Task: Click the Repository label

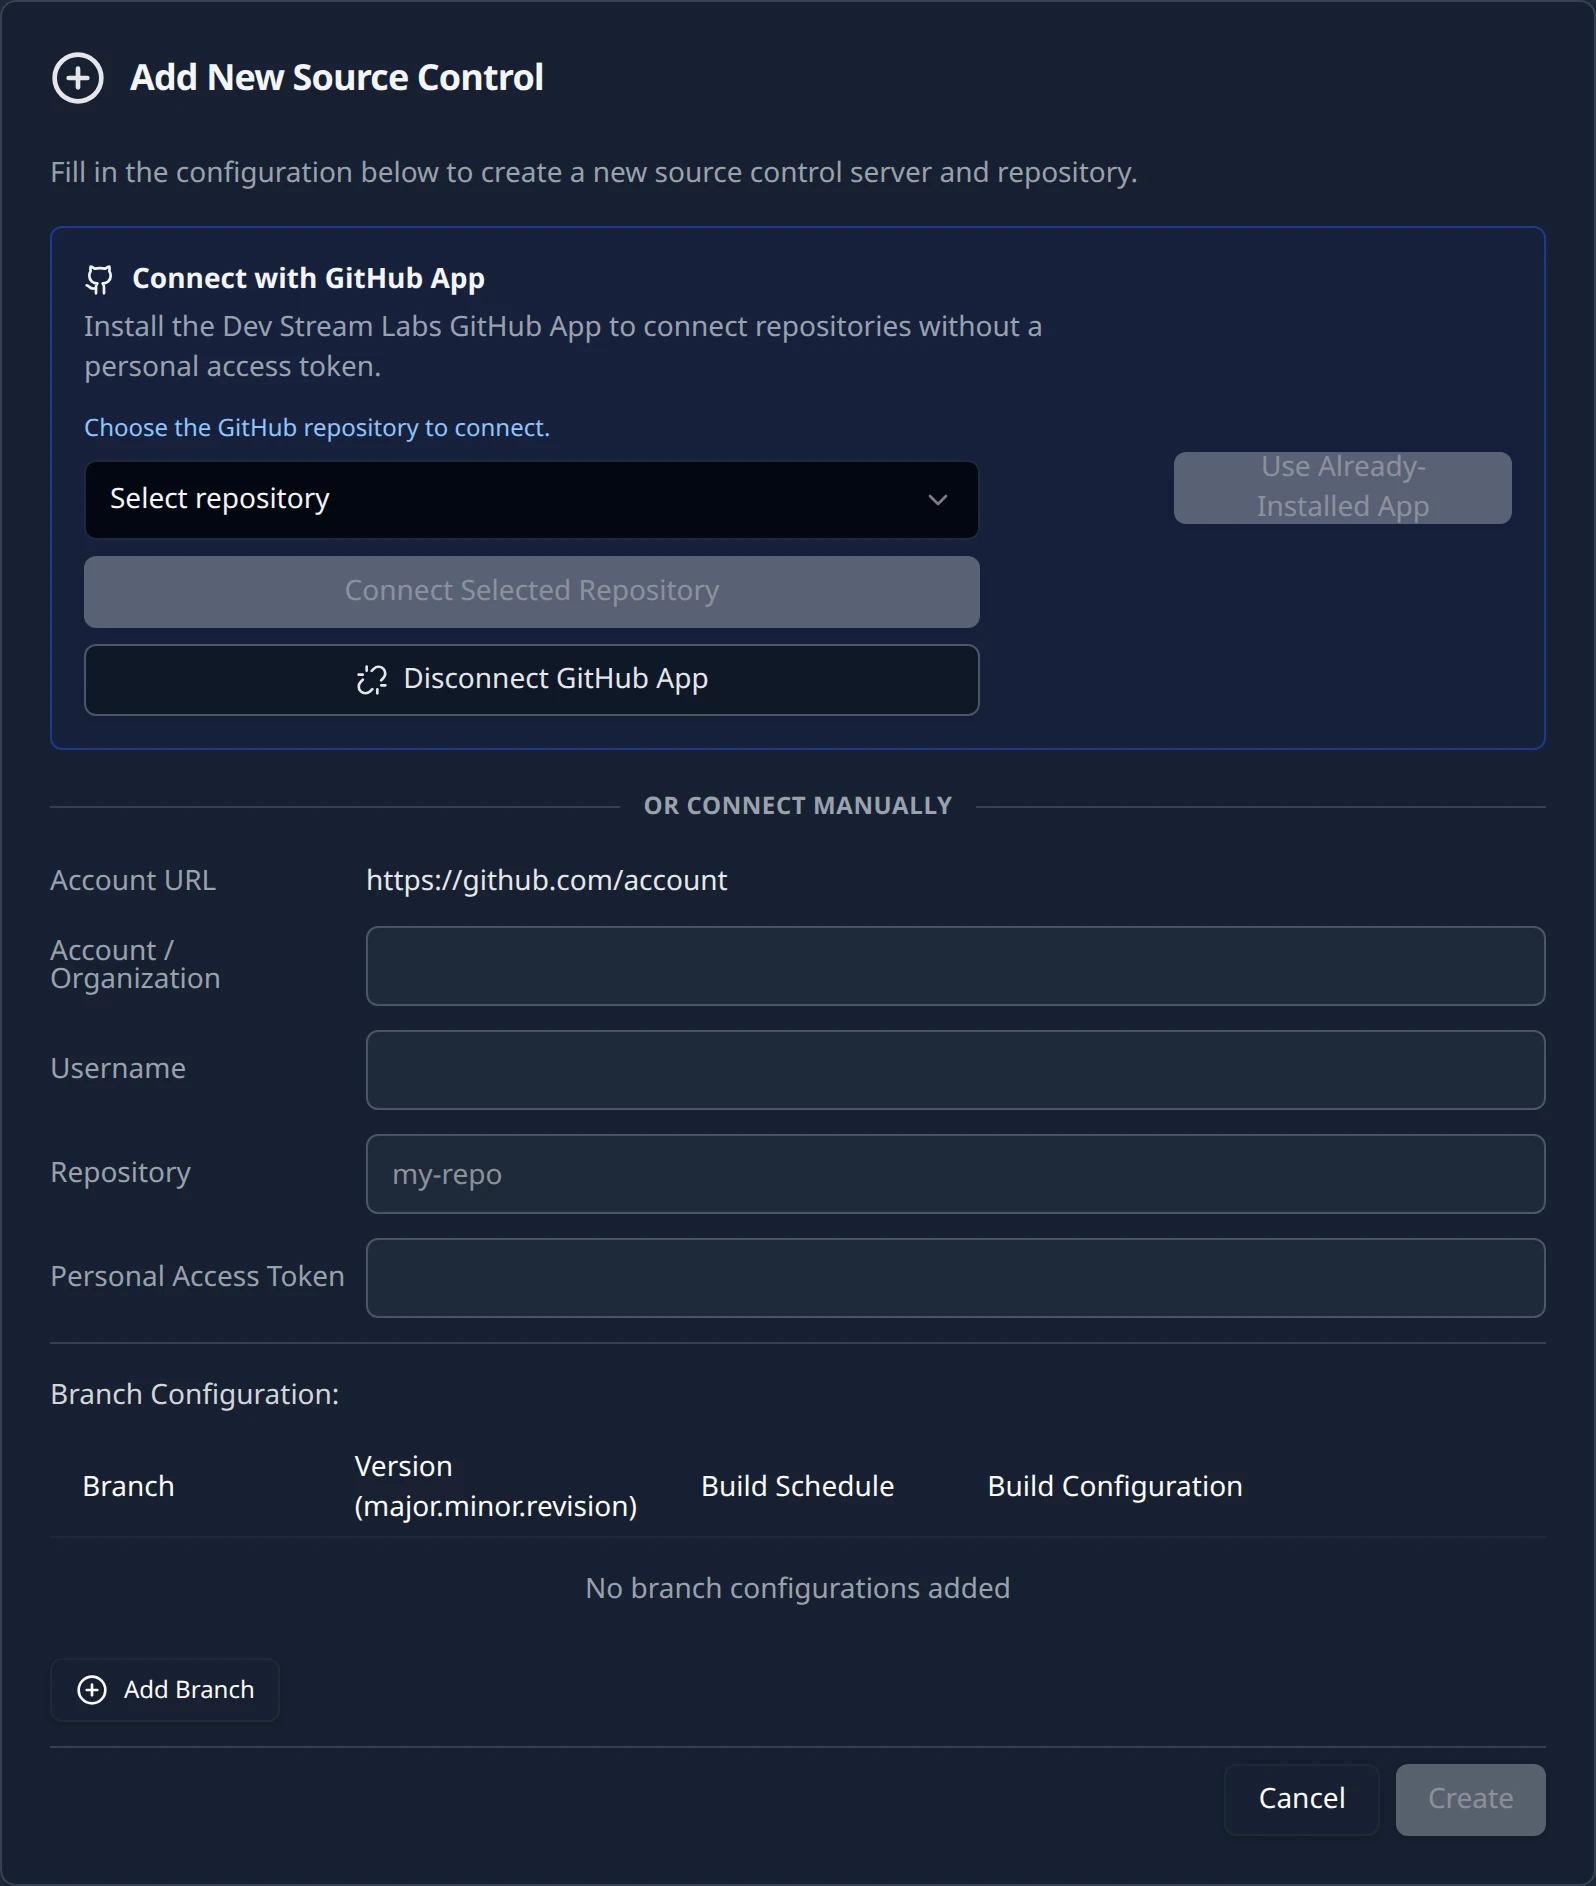Action: pos(121,1173)
